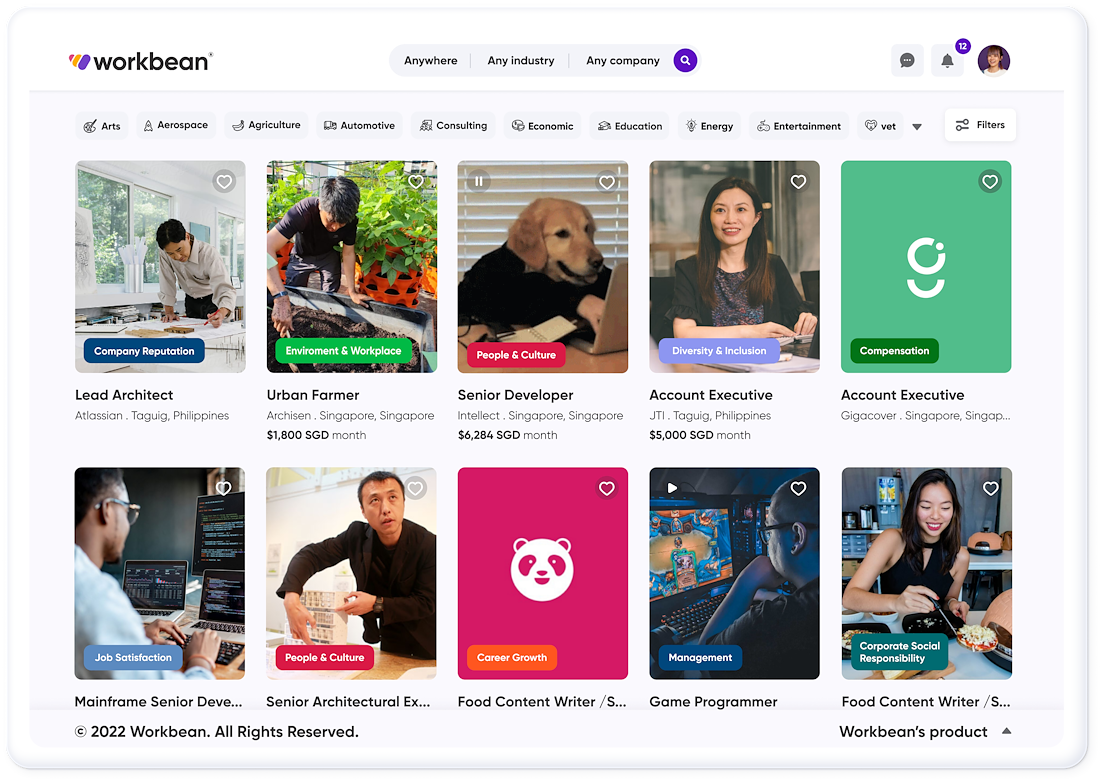Select the Education category chip
Image resolution: width=1100 pixels, height=781 pixels.
[629, 126]
